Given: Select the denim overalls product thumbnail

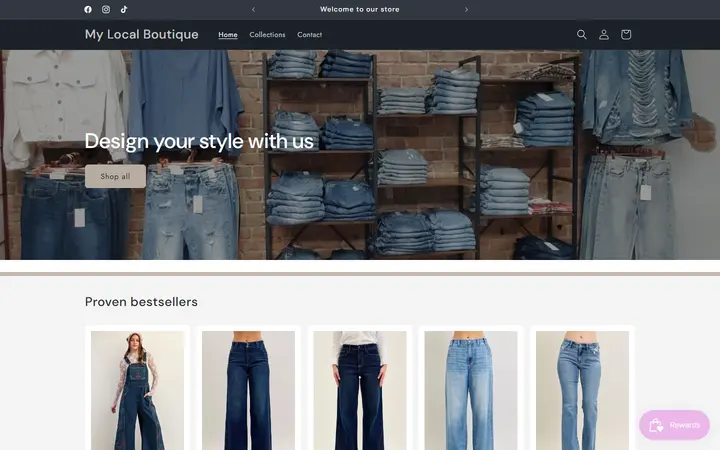Looking at the screenshot, I should [x=137, y=390].
